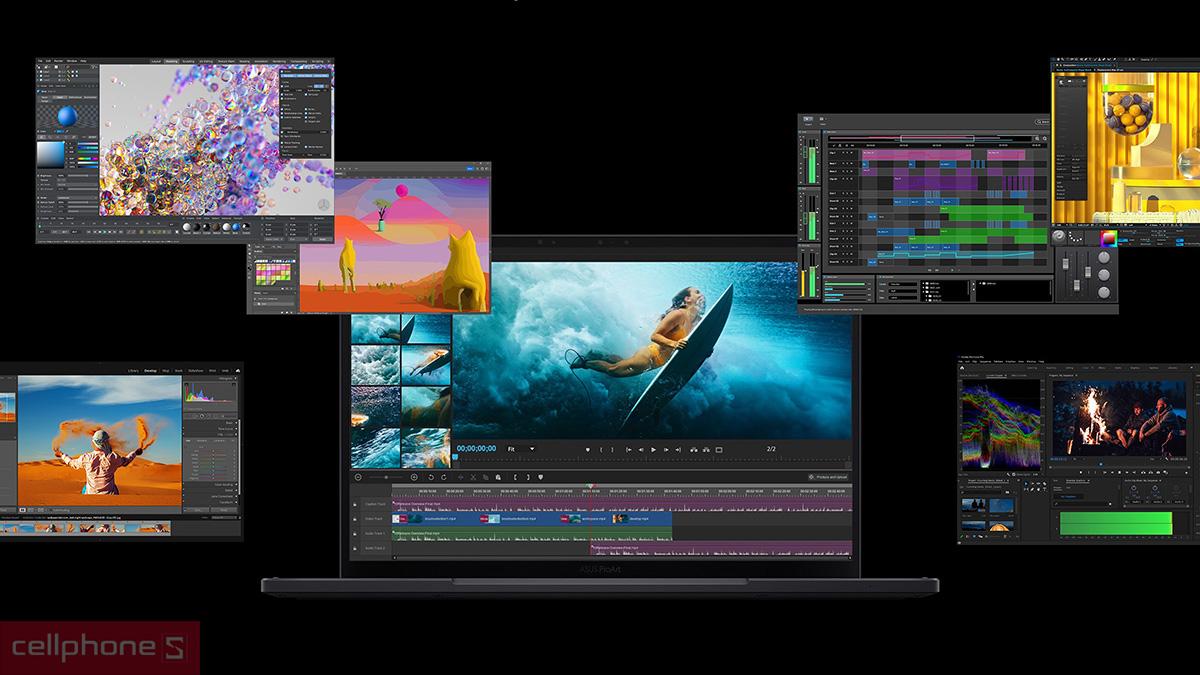Step forward one frame in the center editor preview

666,449
